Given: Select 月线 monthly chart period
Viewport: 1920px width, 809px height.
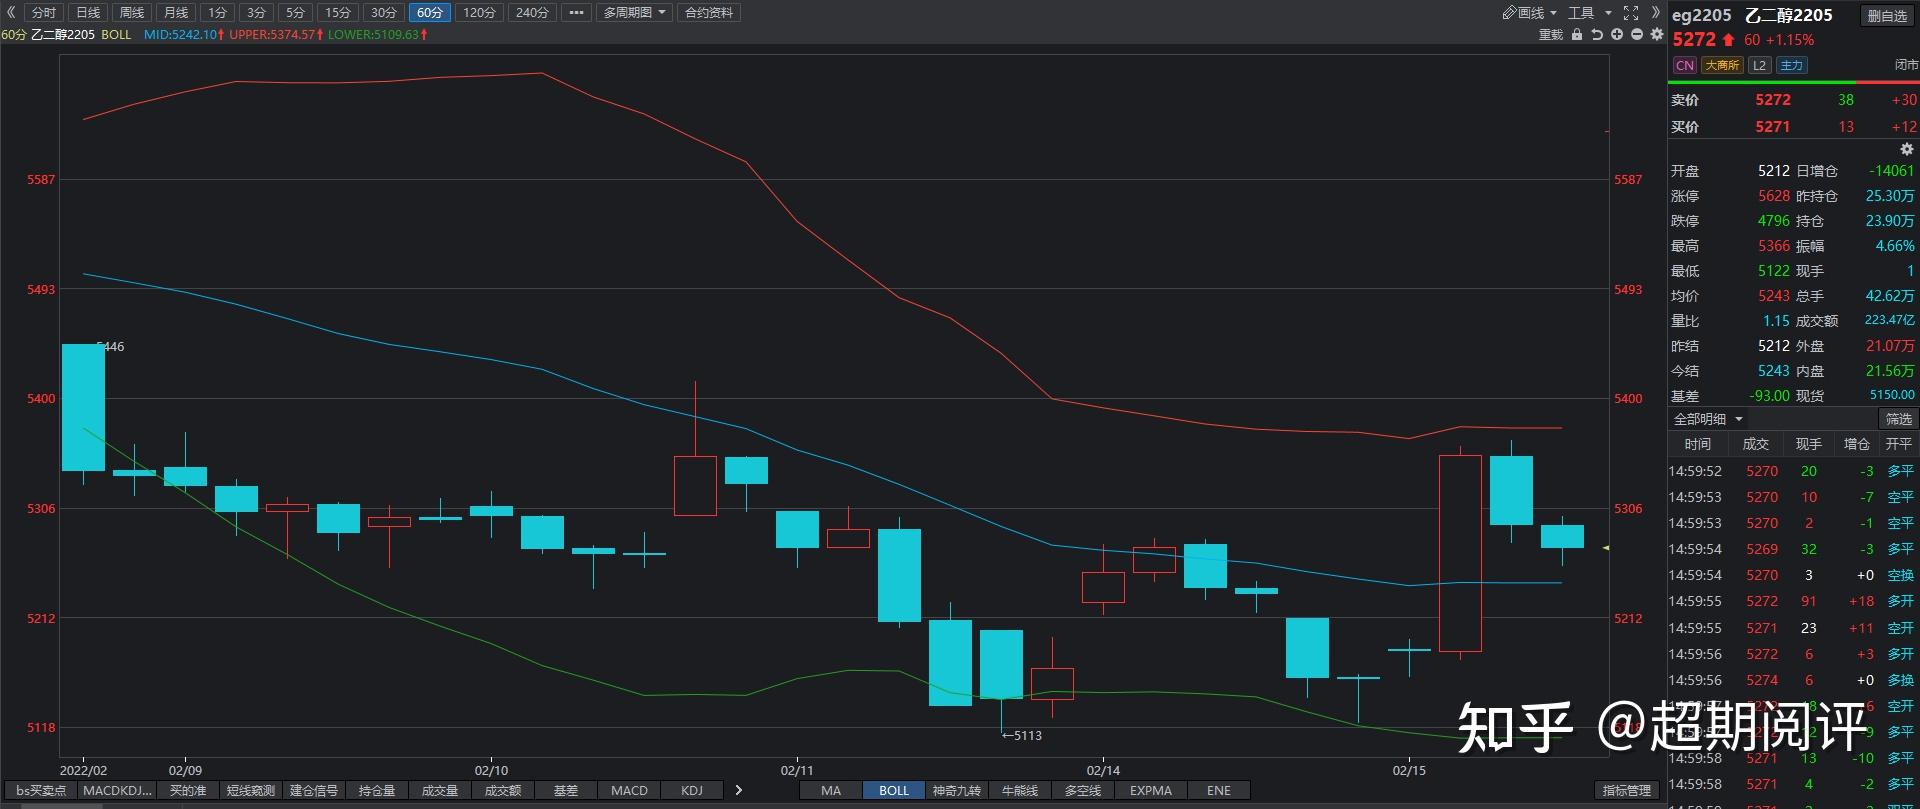Looking at the screenshot, I should pyautogui.click(x=175, y=13).
